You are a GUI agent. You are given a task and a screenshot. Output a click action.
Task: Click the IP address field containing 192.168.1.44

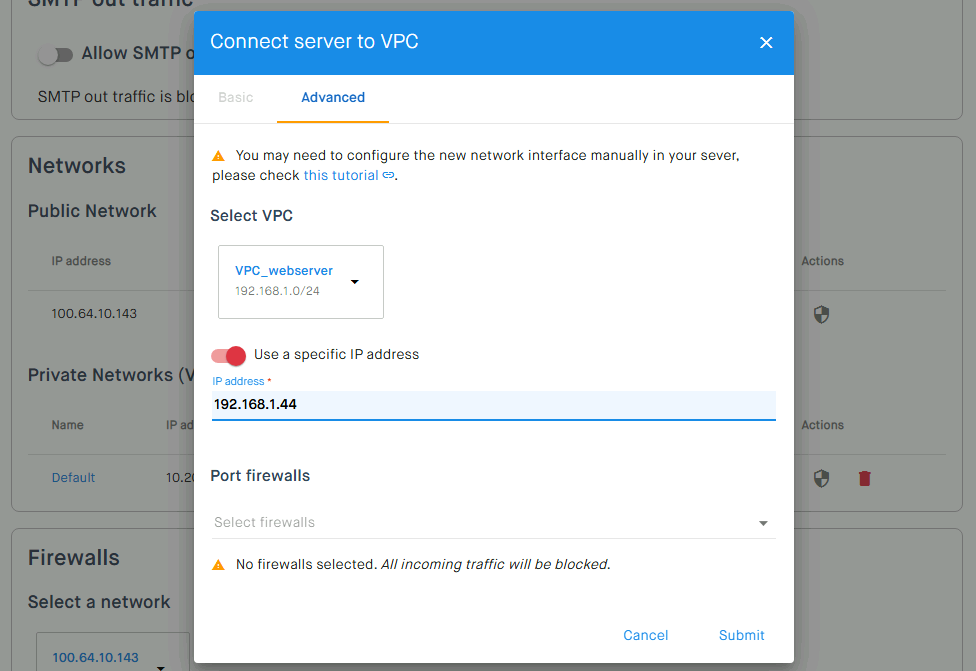(493, 405)
